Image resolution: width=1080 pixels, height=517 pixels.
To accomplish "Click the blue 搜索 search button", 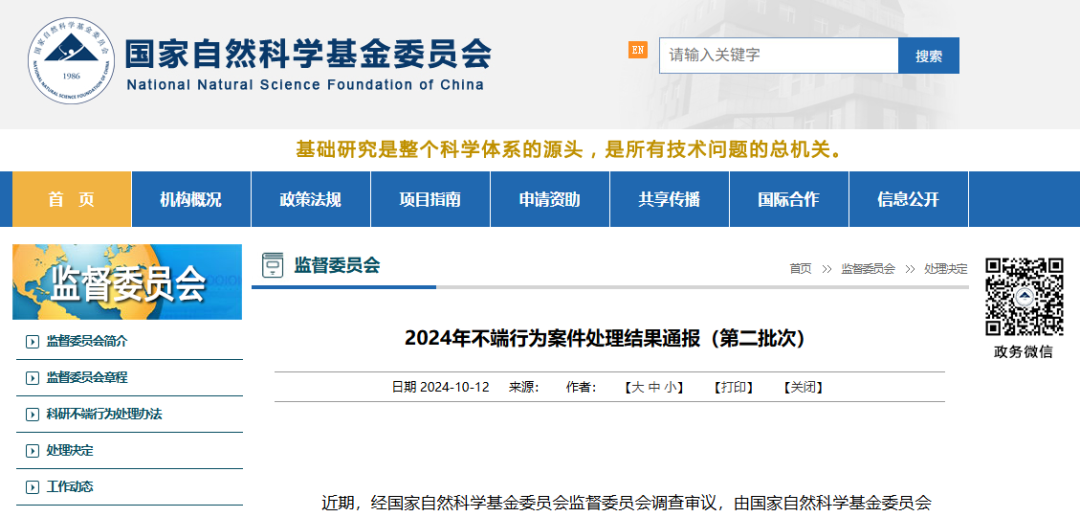I will pyautogui.click(x=928, y=56).
